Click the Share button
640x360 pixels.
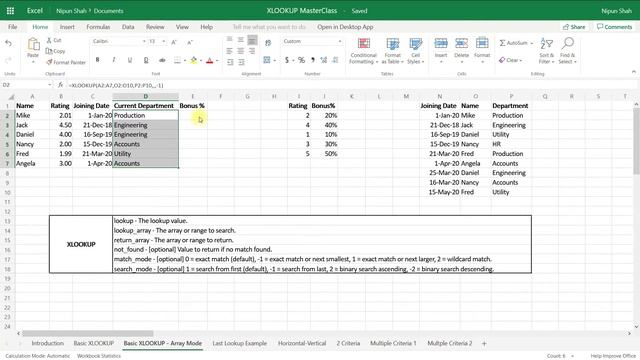pos(574,27)
